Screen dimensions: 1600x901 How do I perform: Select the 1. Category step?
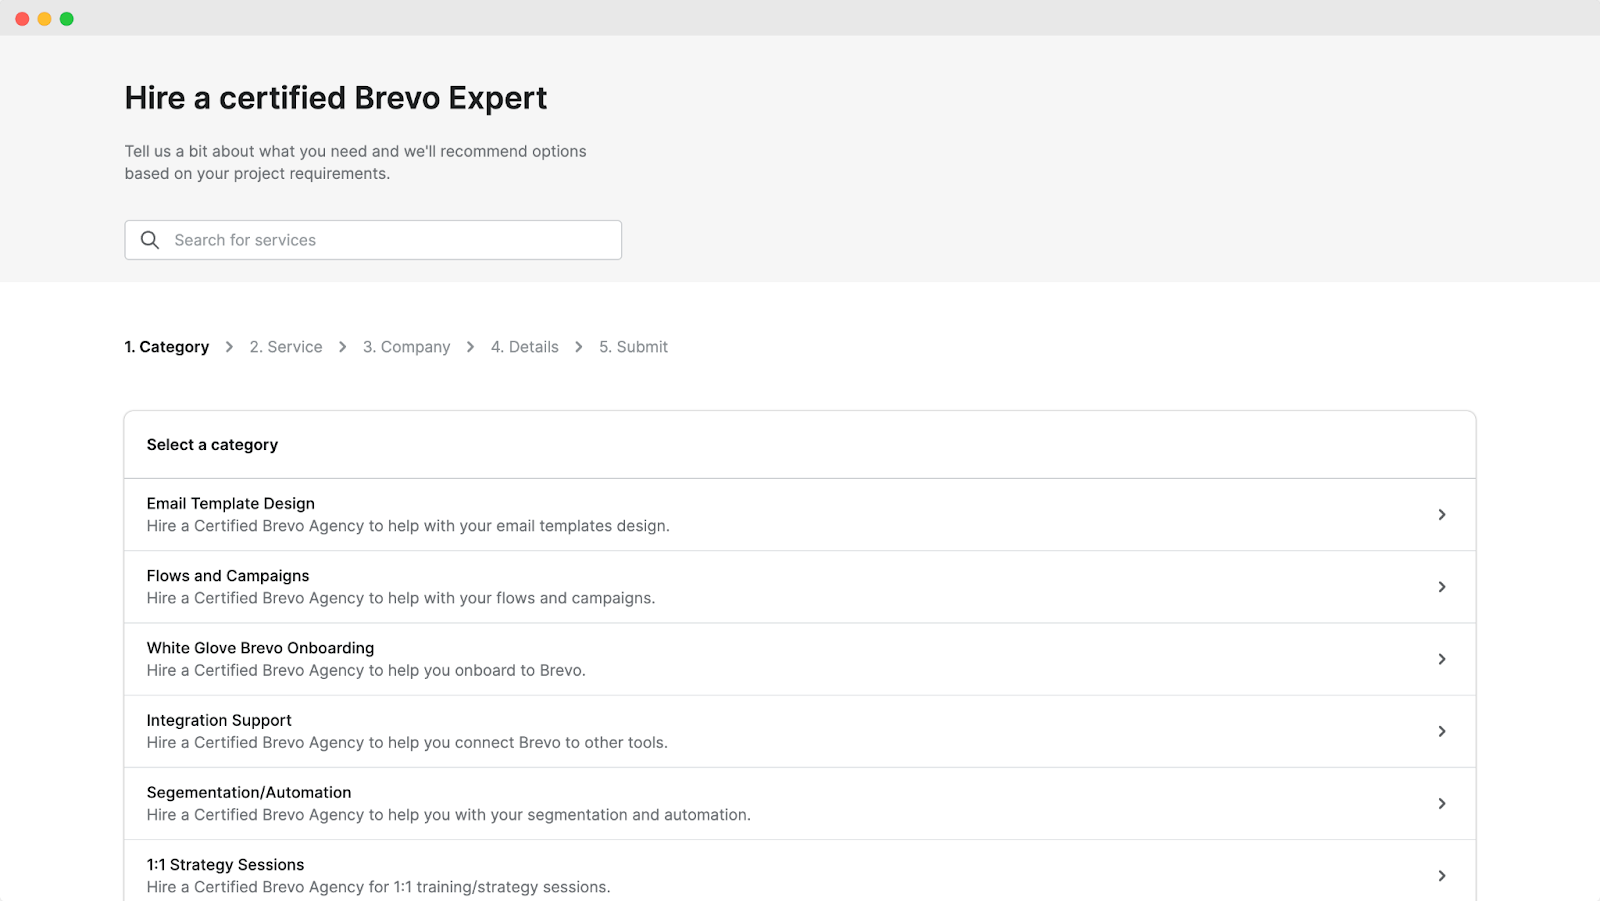(x=167, y=347)
